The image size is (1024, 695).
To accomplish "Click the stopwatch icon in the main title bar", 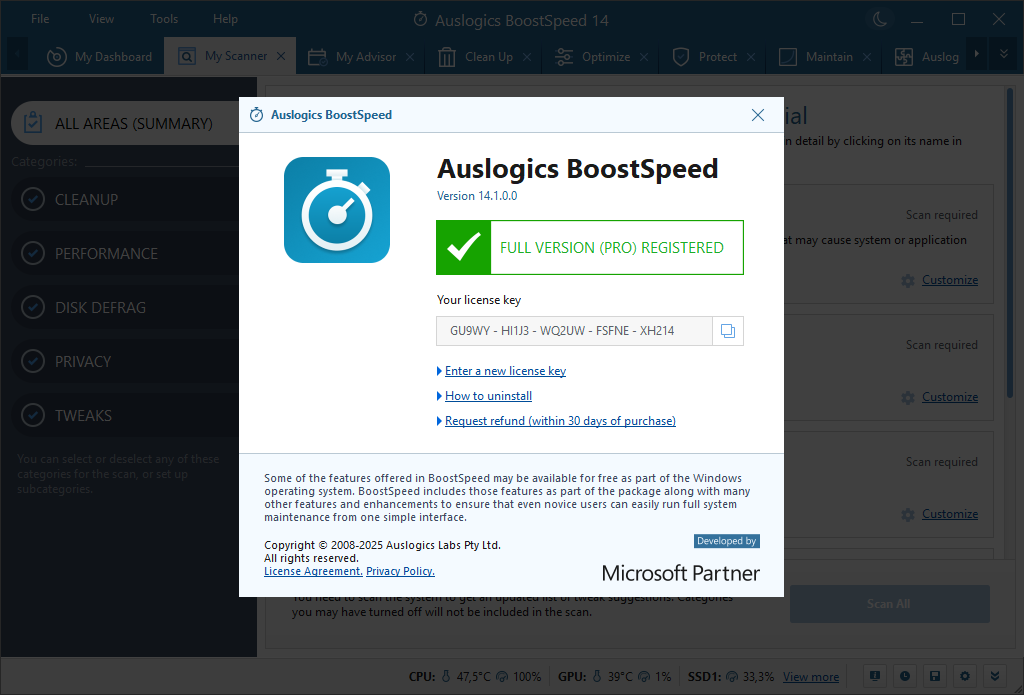I will point(421,20).
